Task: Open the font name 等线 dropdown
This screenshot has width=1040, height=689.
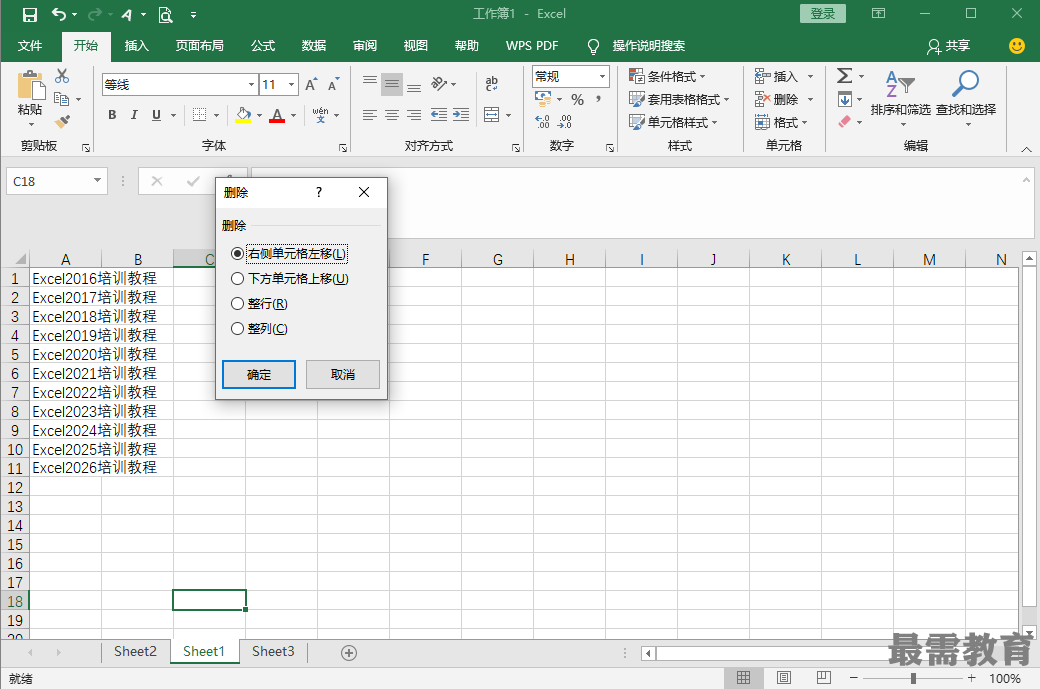Action: [x=251, y=84]
